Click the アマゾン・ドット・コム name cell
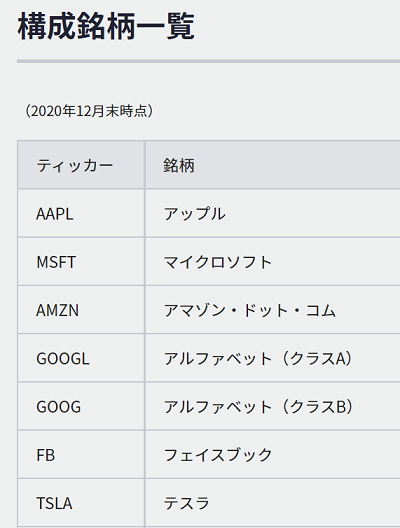This screenshot has width=400, height=528. point(273,310)
